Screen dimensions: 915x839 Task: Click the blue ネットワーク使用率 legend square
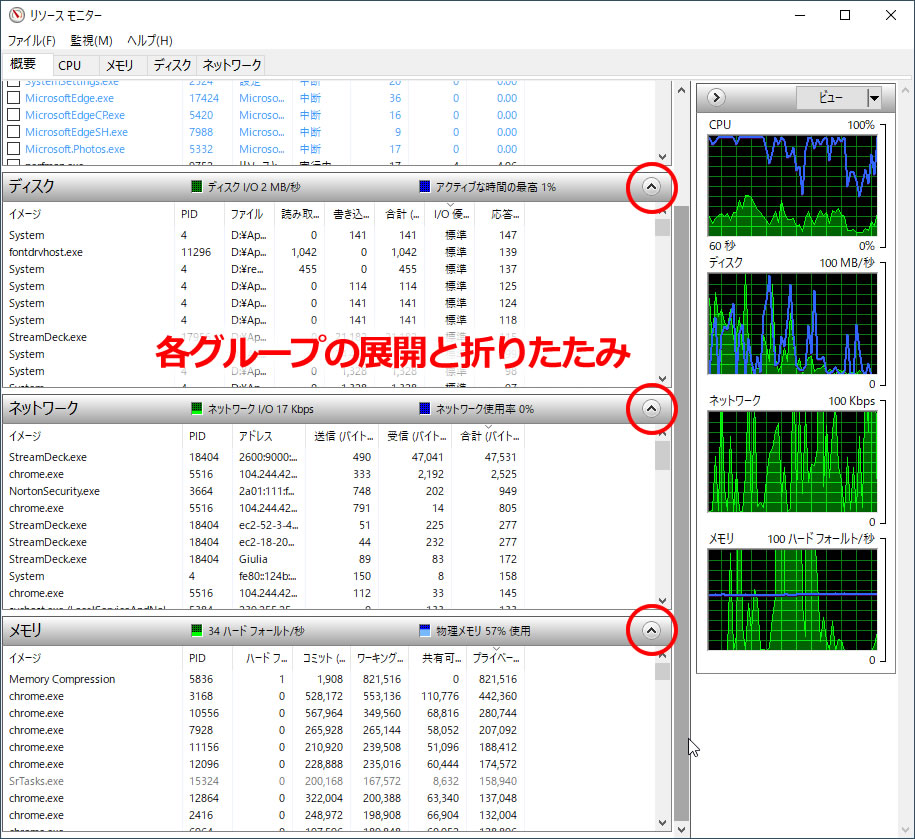[425, 408]
